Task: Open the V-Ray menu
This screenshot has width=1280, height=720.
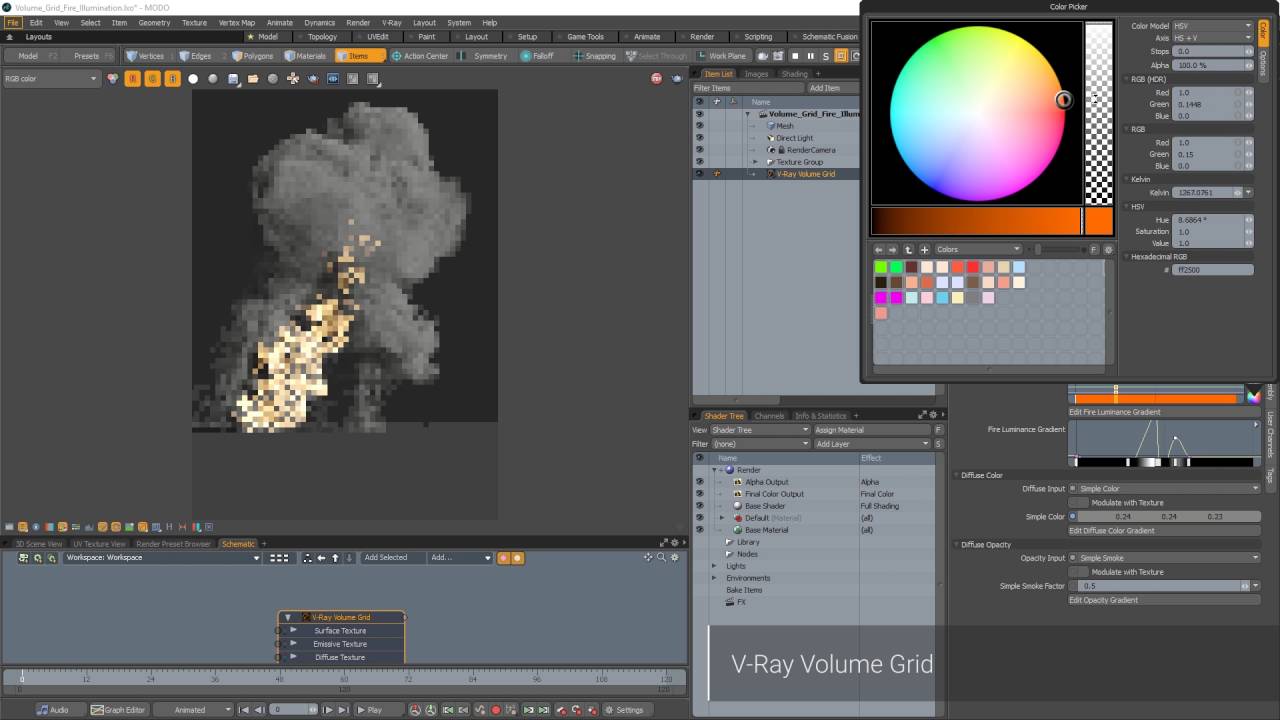Action: [392, 22]
